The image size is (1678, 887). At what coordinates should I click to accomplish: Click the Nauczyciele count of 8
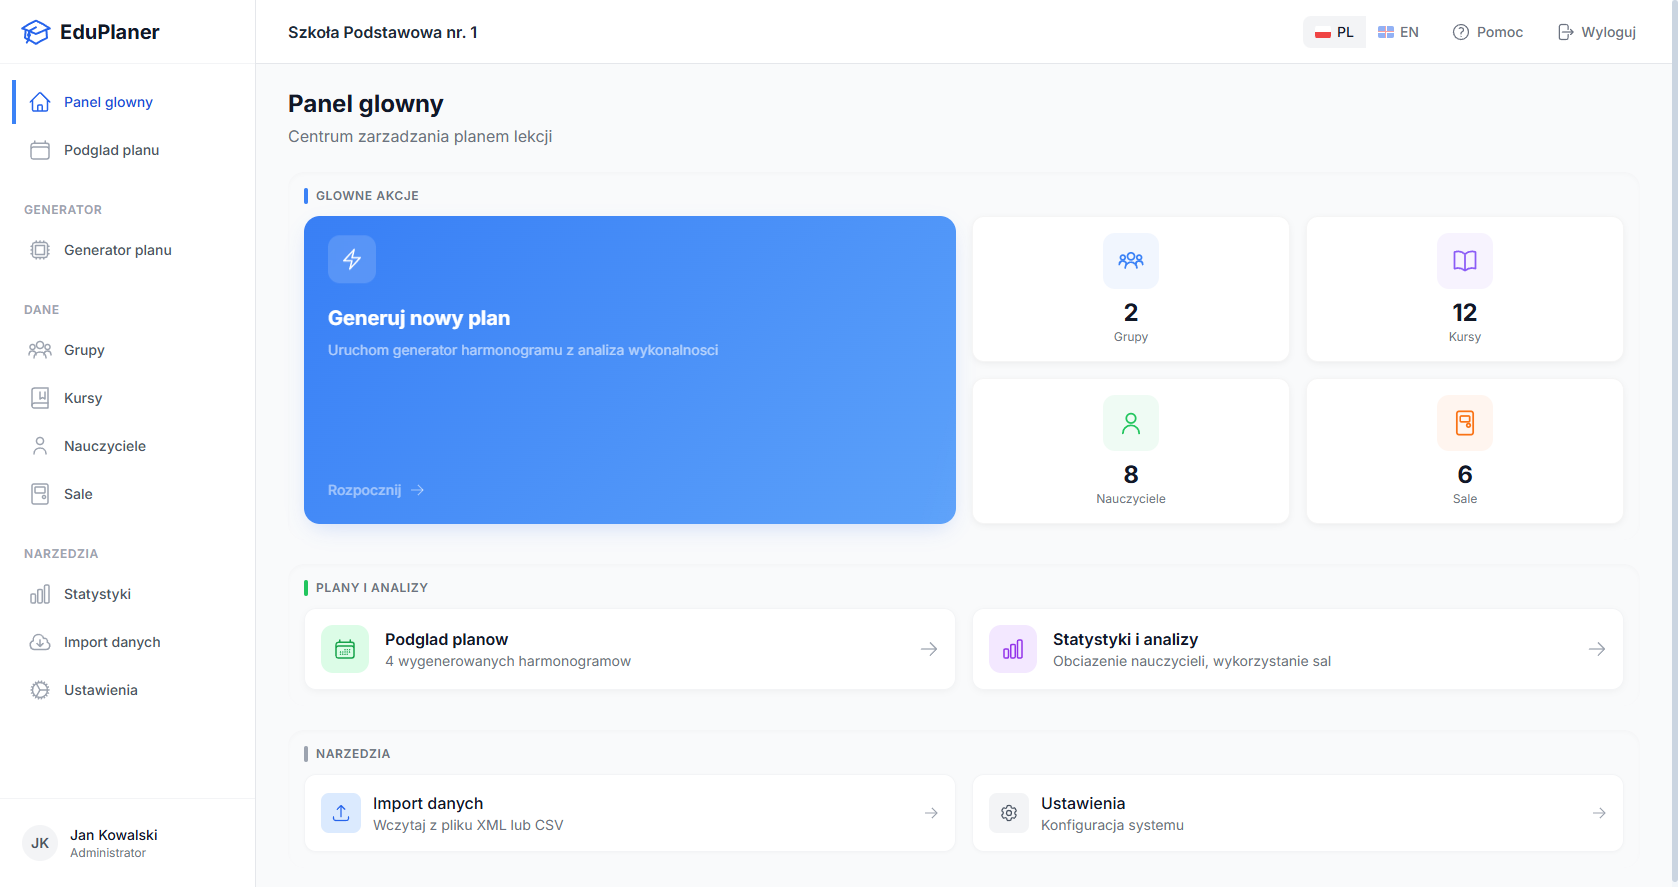pyautogui.click(x=1131, y=474)
